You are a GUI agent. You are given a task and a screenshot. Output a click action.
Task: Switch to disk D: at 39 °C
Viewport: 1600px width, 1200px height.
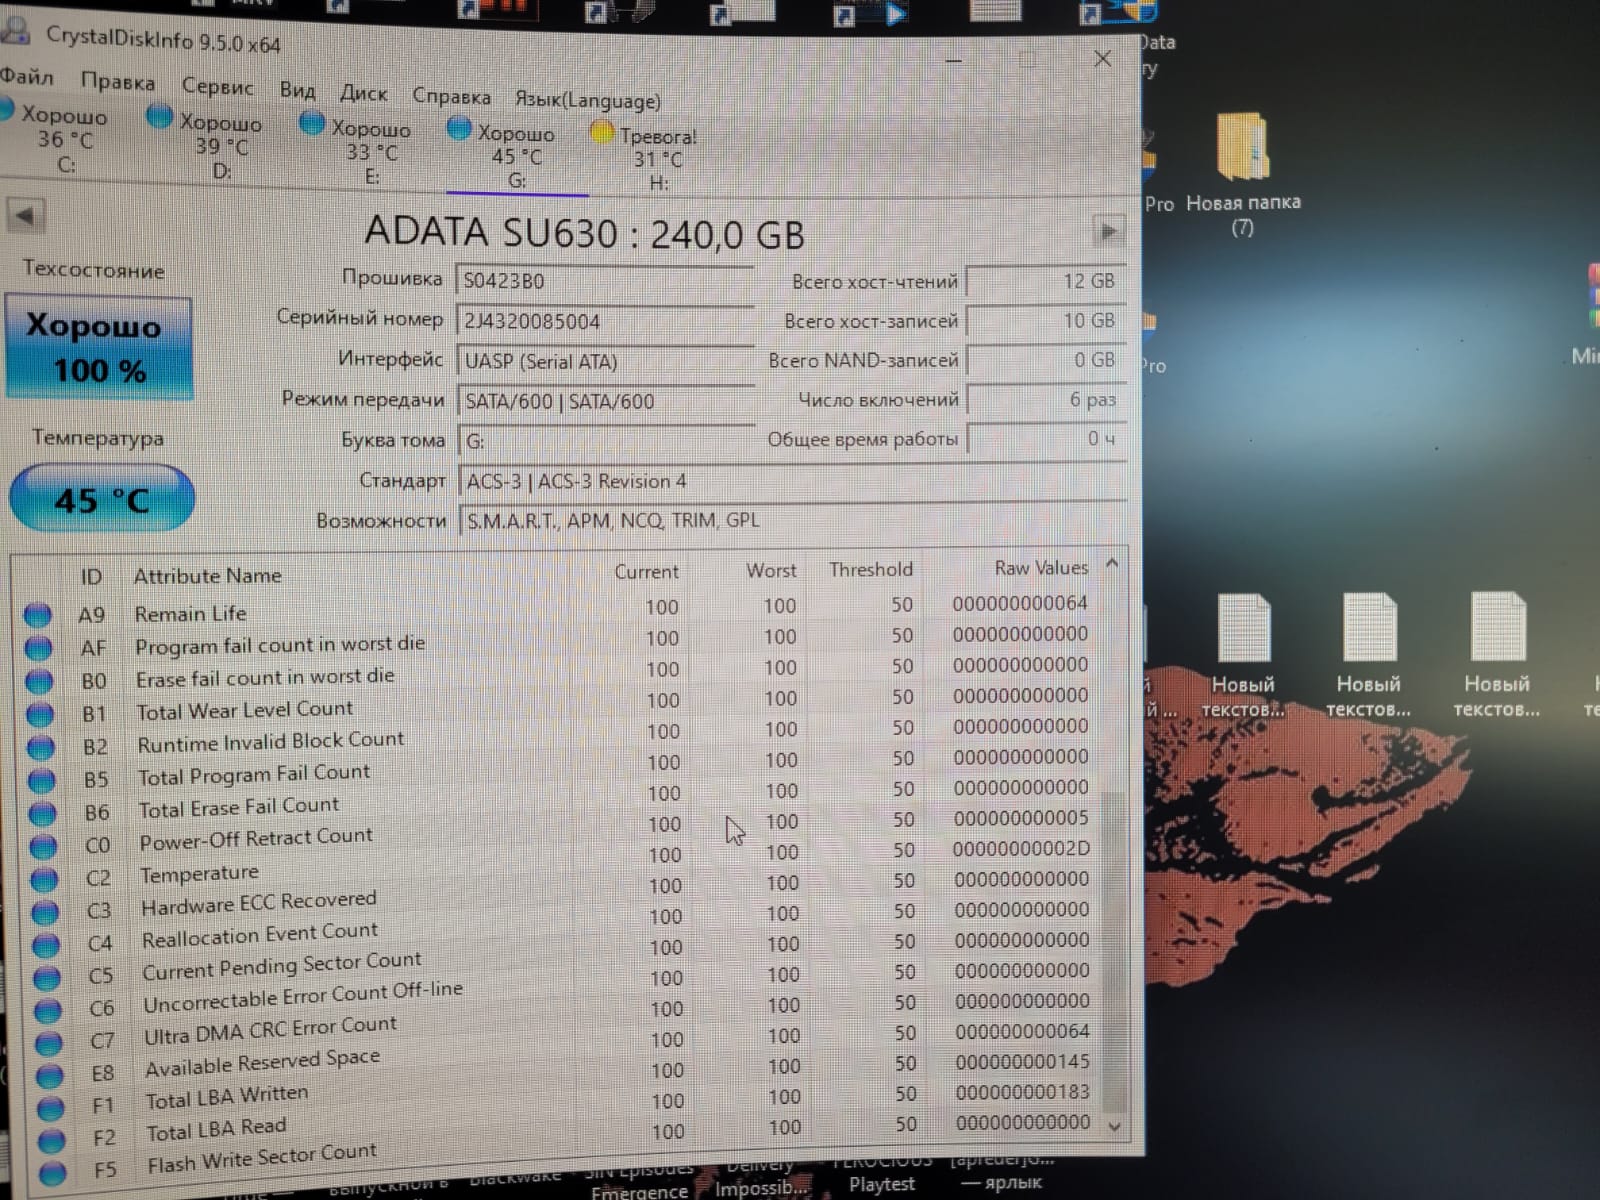210,145
